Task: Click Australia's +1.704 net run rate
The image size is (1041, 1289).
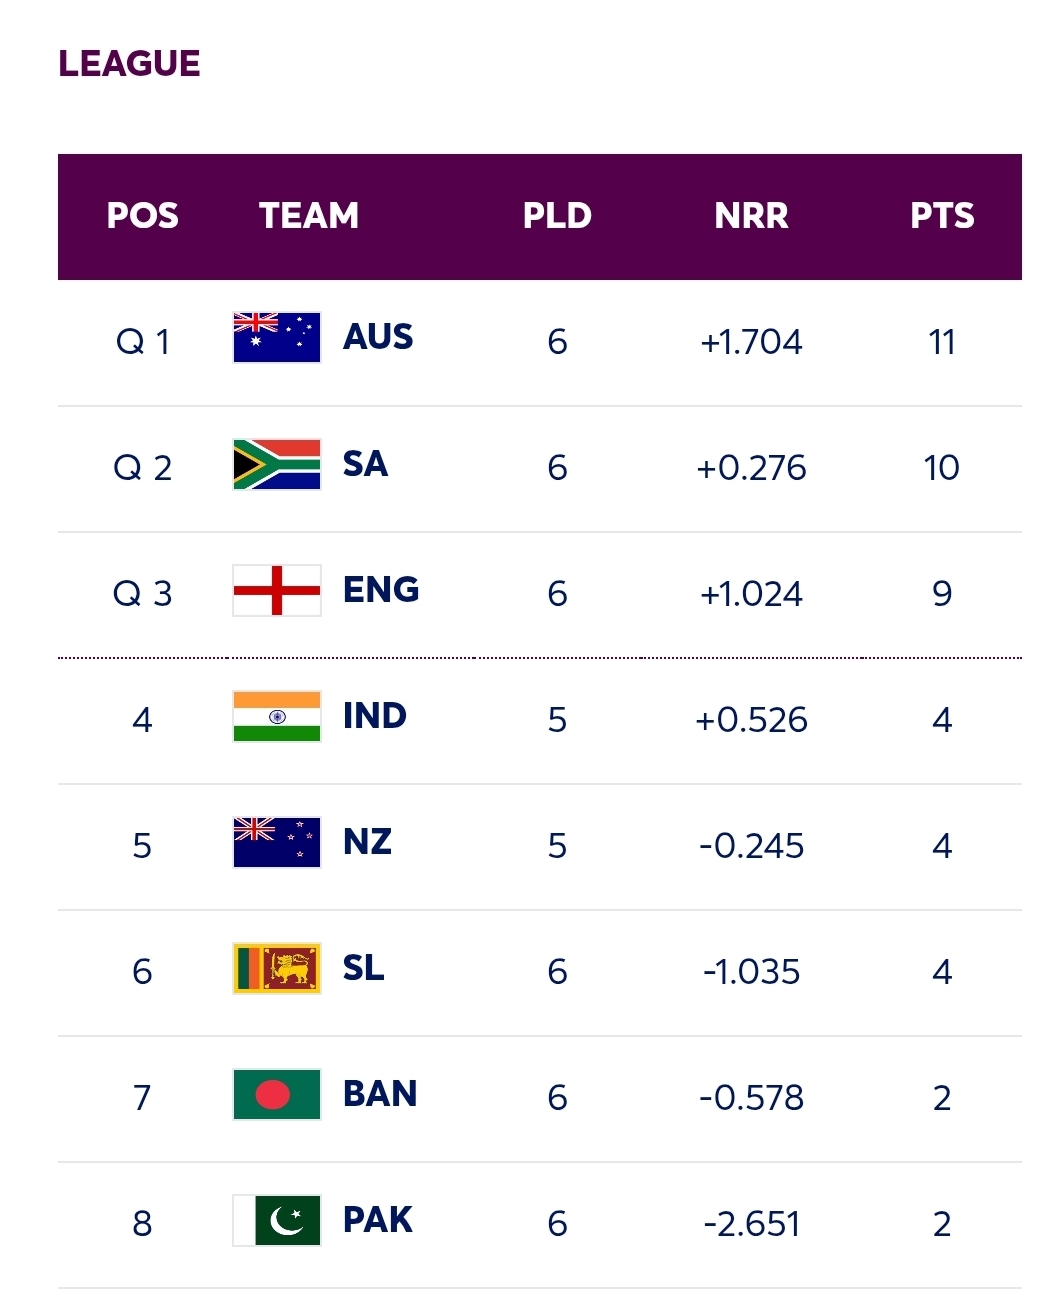Action: [x=751, y=342]
